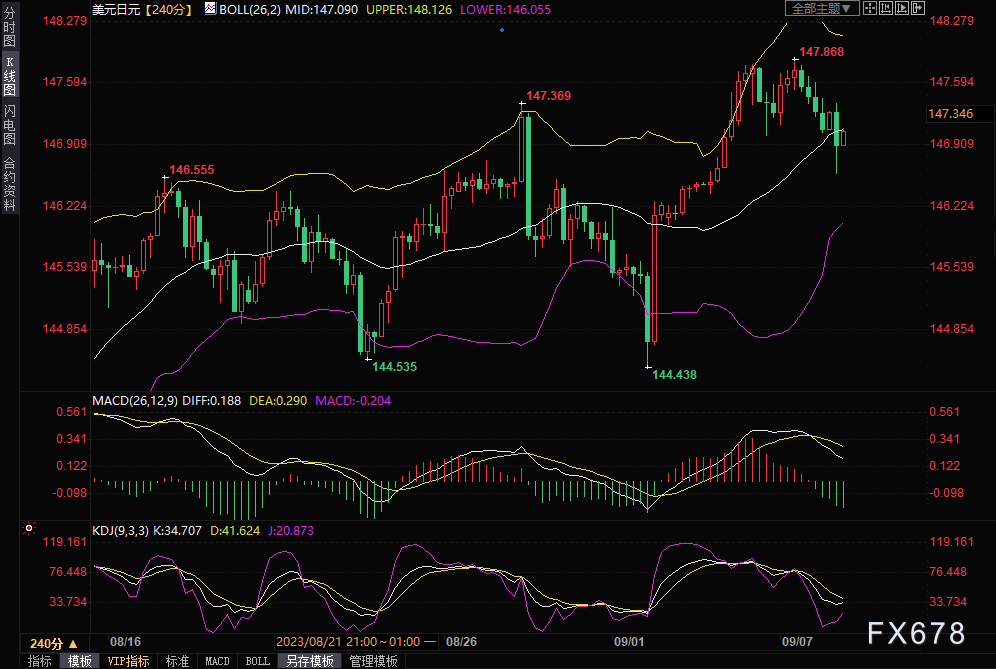The height and width of the screenshot is (669, 996).
Task: Switch to 分时图 side tab
Action: [x=10, y=27]
